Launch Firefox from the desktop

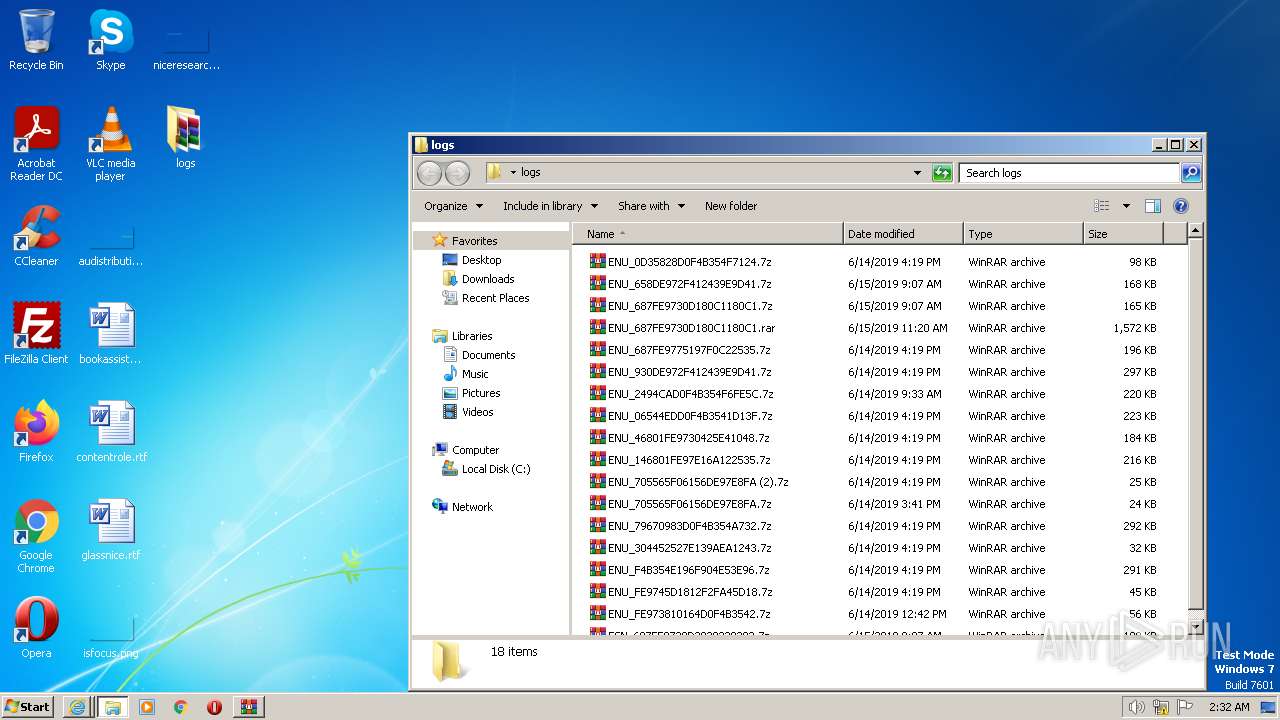(36, 432)
